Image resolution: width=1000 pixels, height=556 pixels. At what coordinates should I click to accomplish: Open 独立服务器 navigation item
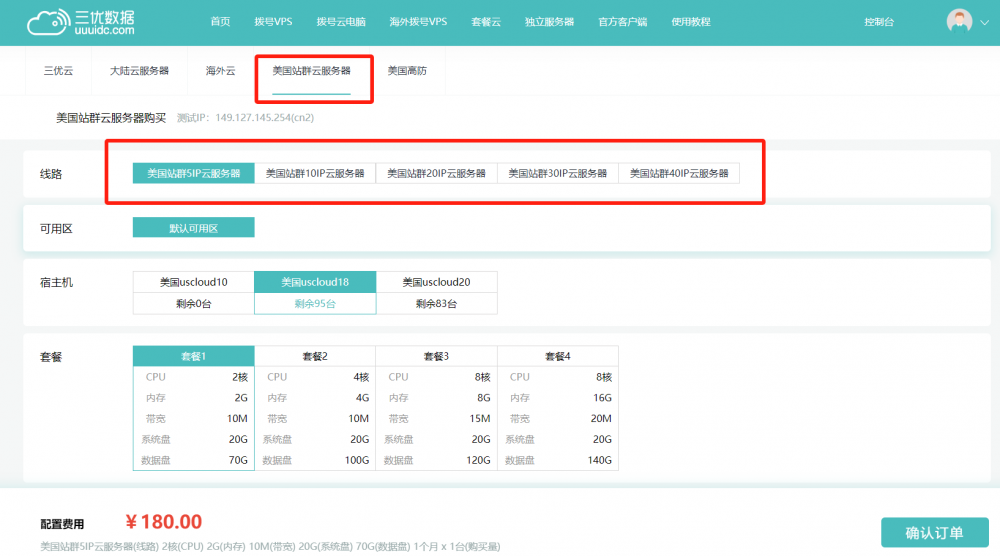(549, 22)
